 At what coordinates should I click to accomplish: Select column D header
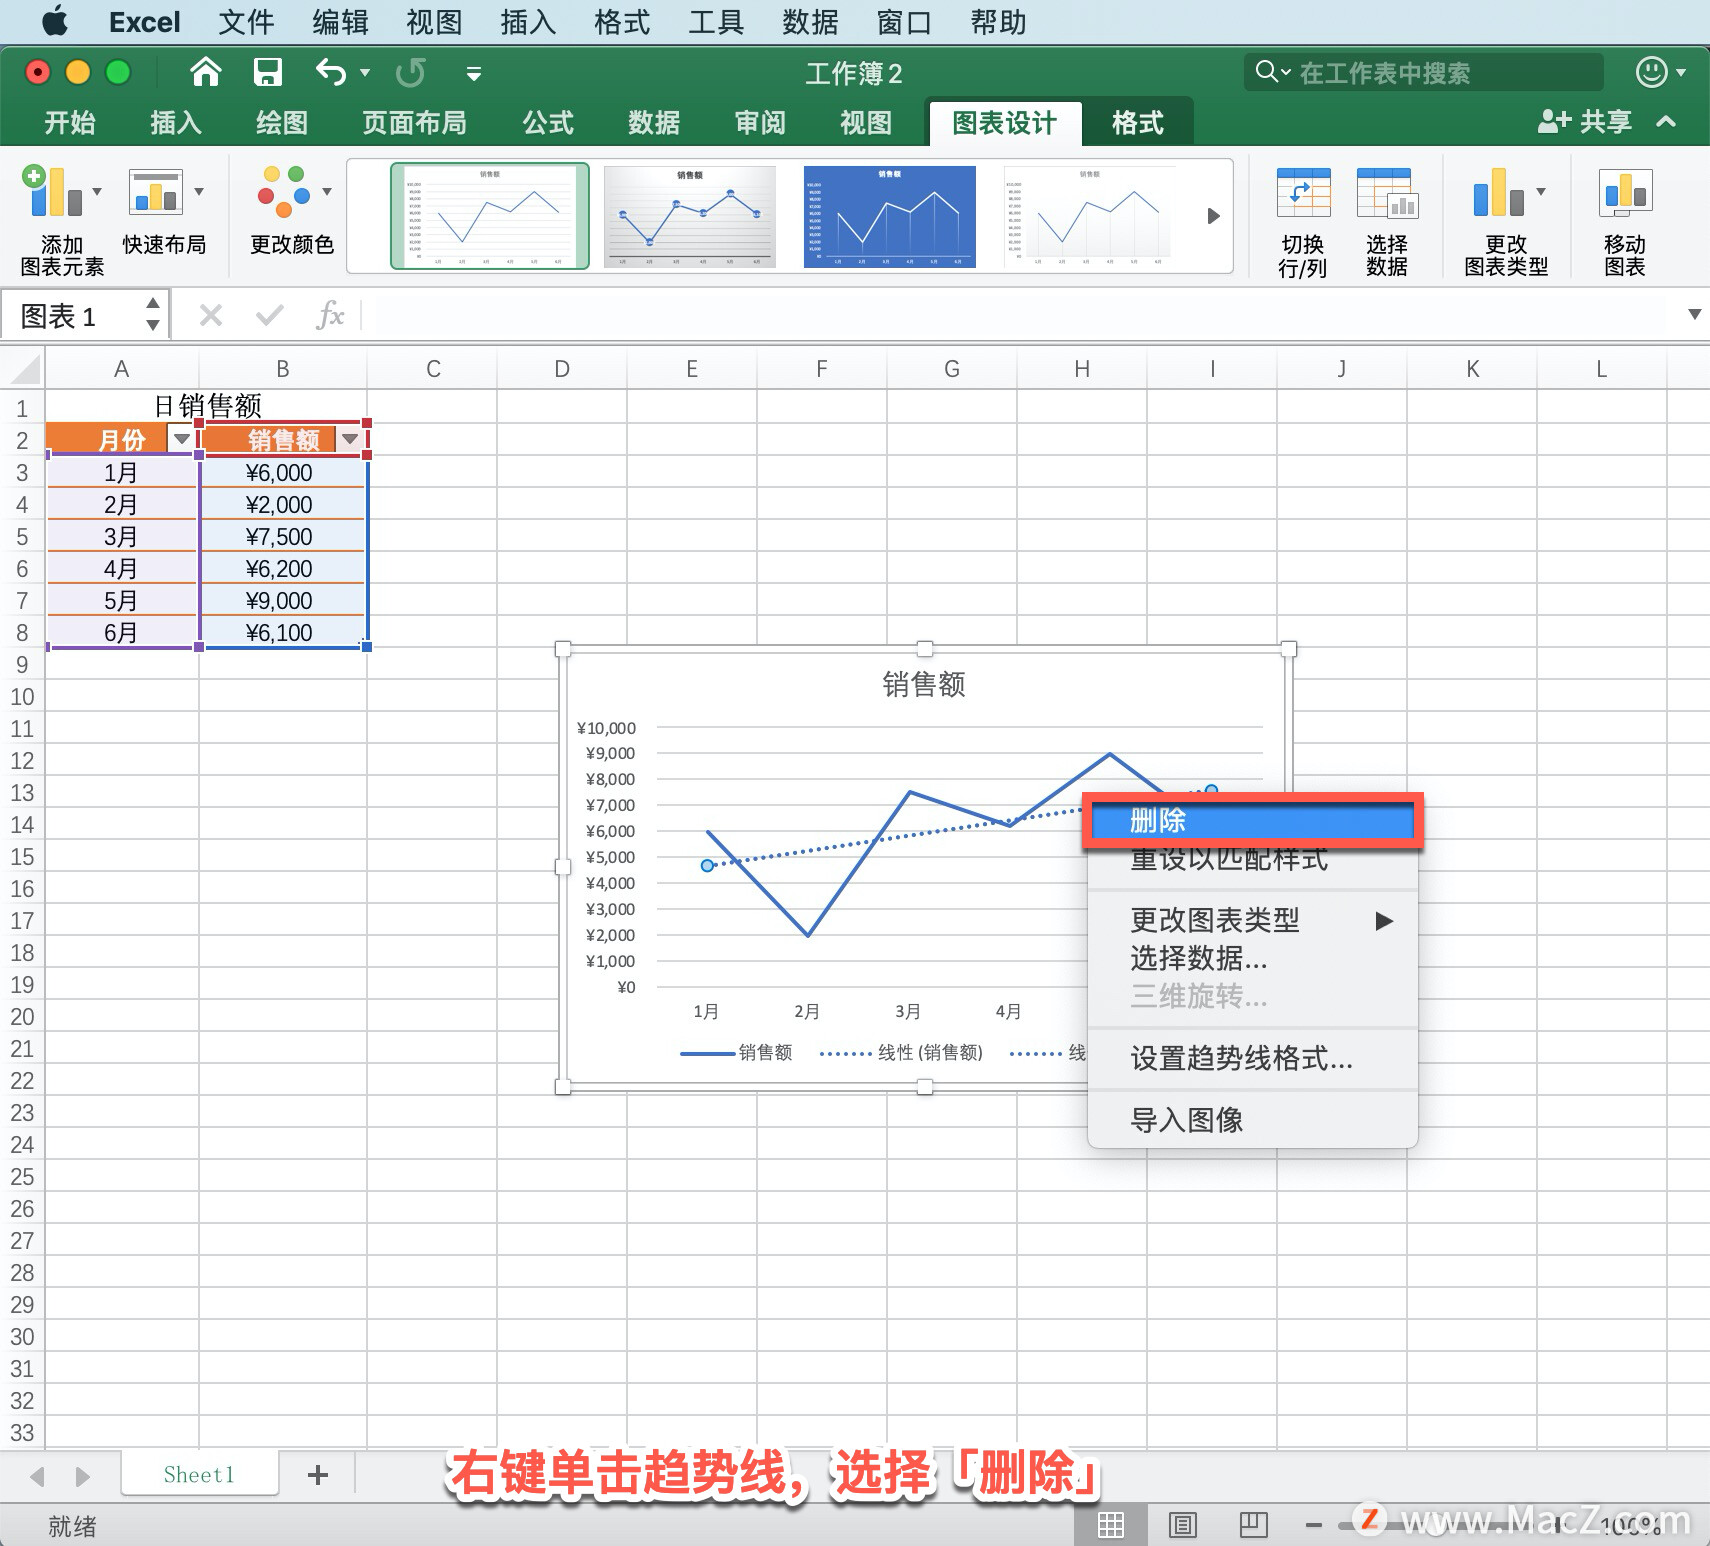tap(562, 368)
